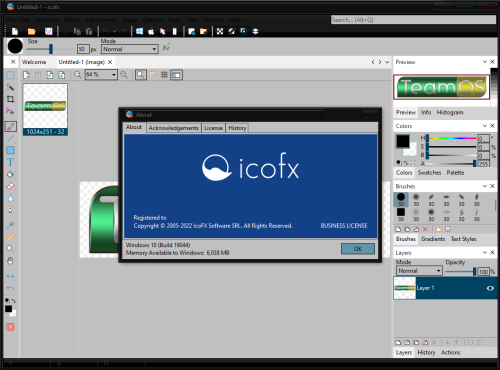Click the New file icon in main toolbar
The image size is (500, 370).
15,31
